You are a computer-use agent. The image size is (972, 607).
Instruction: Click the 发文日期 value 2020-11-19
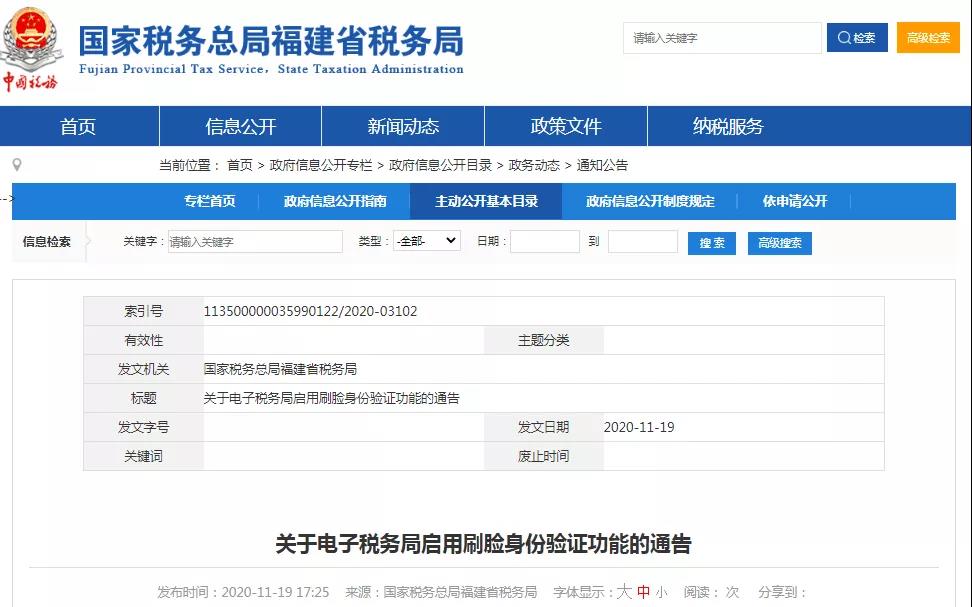(x=639, y=427)
